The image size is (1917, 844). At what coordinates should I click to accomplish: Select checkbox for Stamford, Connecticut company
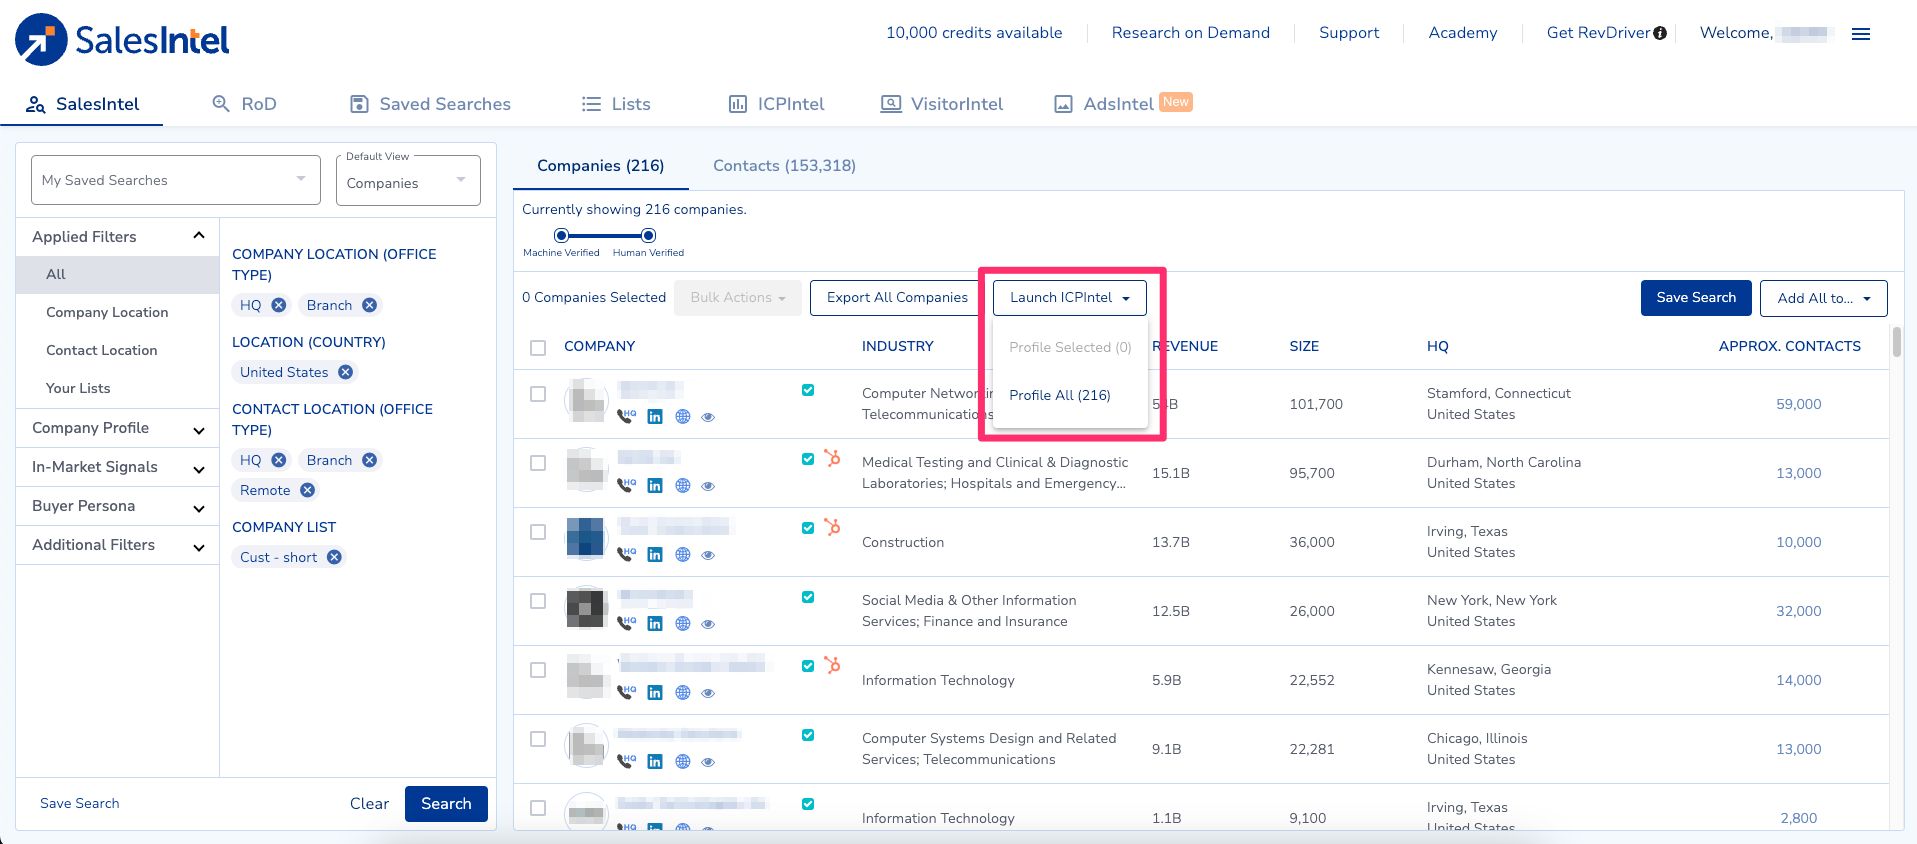pyautogui.click(x=538, y=394)
